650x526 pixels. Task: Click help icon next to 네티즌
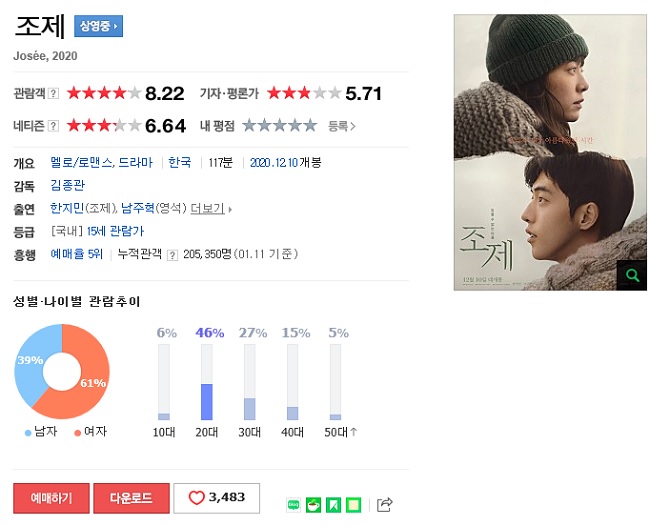[53, 126]
